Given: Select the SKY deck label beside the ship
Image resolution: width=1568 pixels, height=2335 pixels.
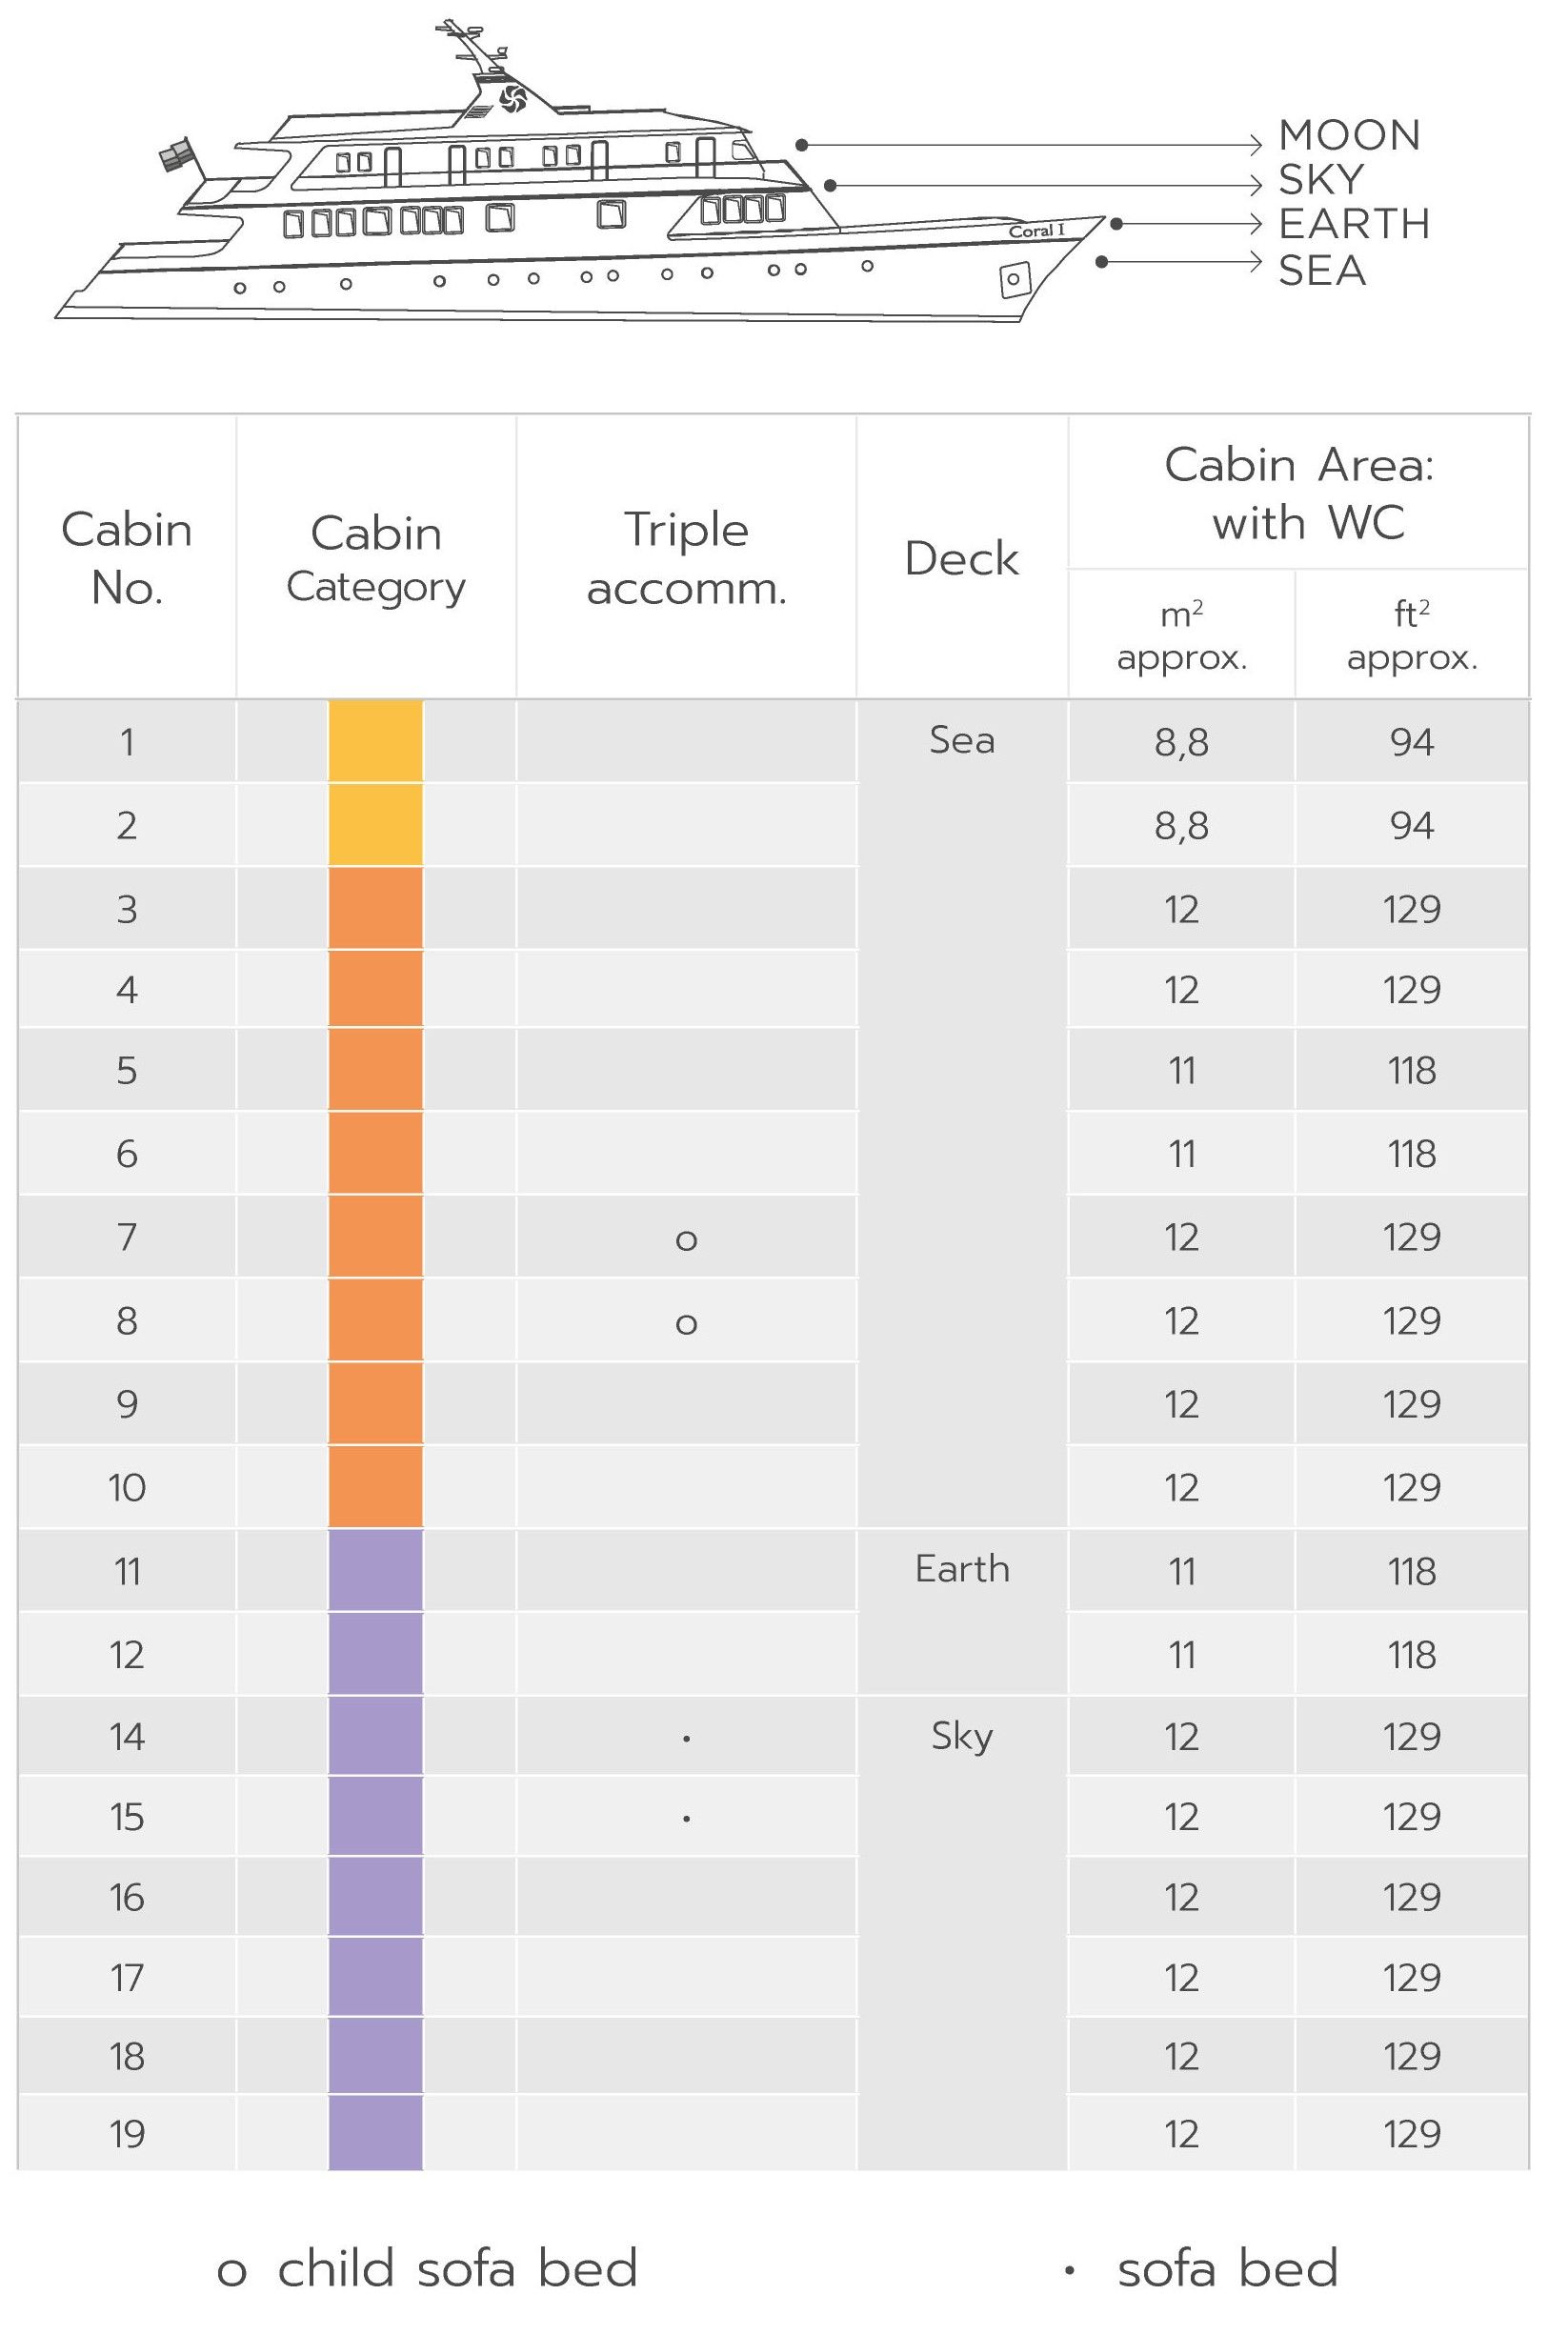Looking at the screenshot, I should 1321,180.
